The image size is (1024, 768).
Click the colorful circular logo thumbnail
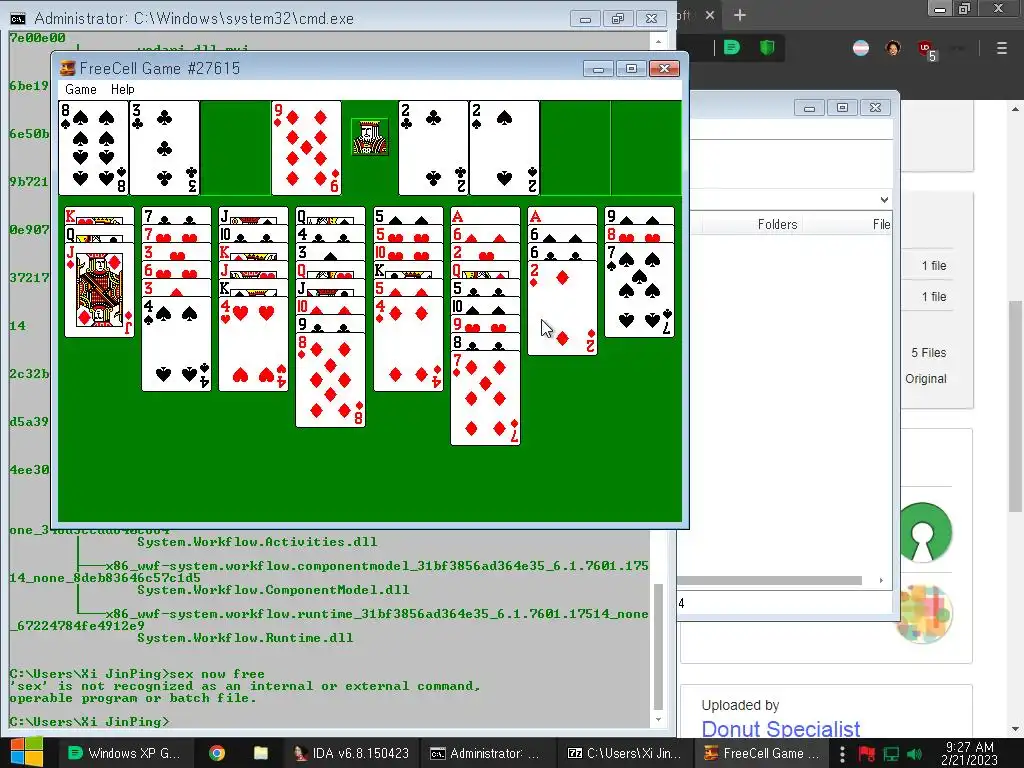[923, 614]
